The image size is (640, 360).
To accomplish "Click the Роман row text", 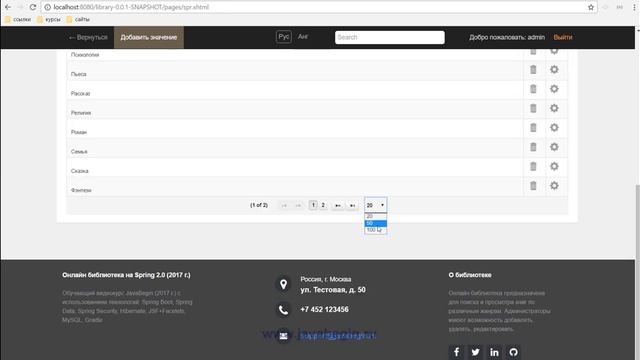I will [79, 132].
